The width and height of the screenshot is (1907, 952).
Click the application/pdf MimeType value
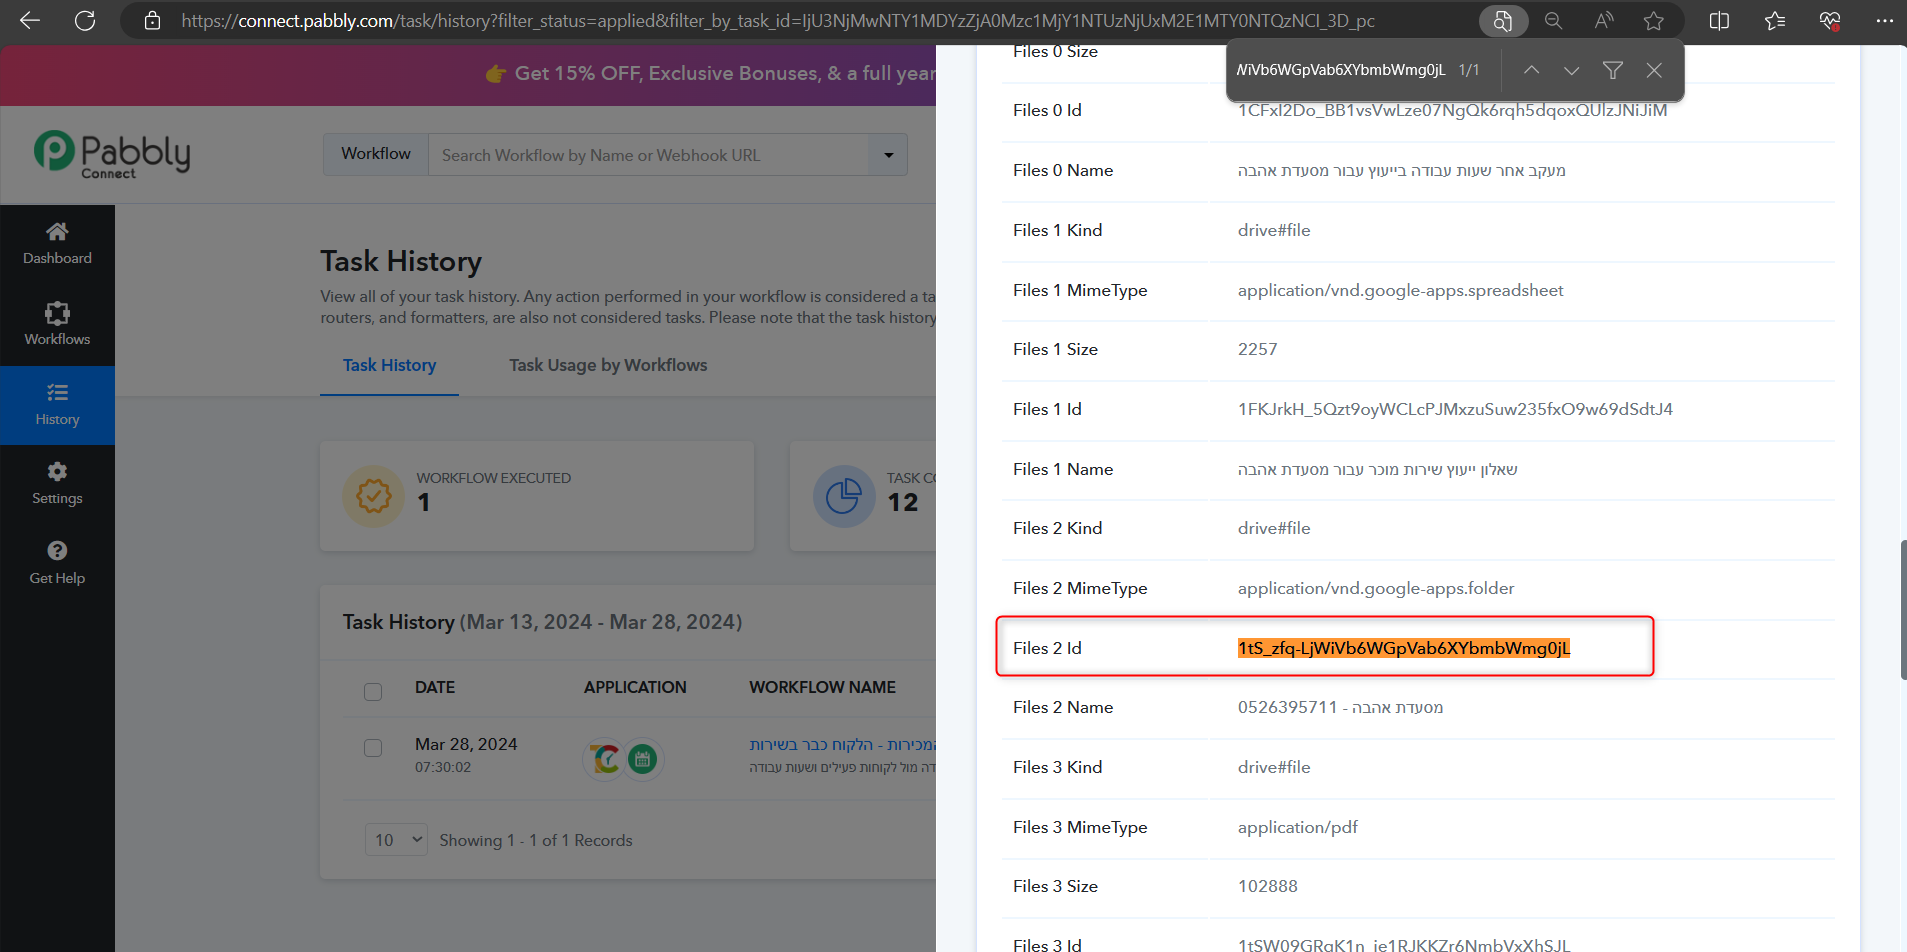pyautogui.click(x=1297, y=827)
